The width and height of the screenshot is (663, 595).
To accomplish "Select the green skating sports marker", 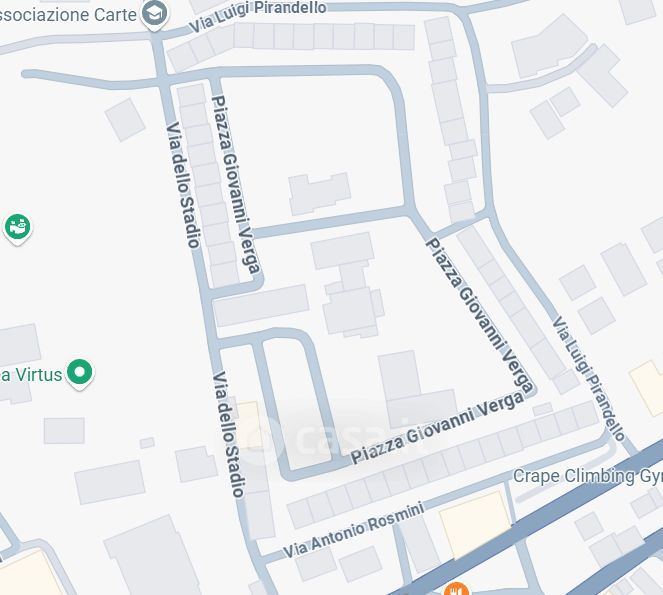I will point(18,228).
